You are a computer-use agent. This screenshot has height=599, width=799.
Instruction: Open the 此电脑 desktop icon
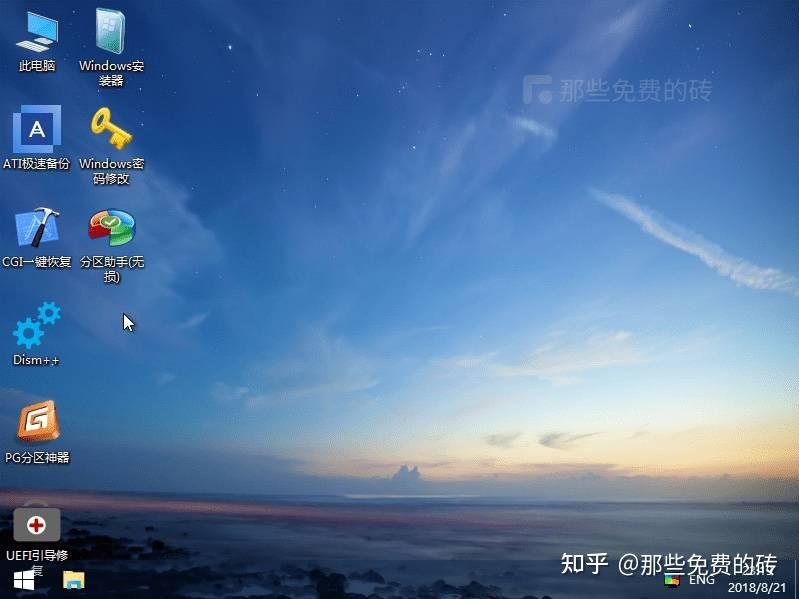coord(37,43)
